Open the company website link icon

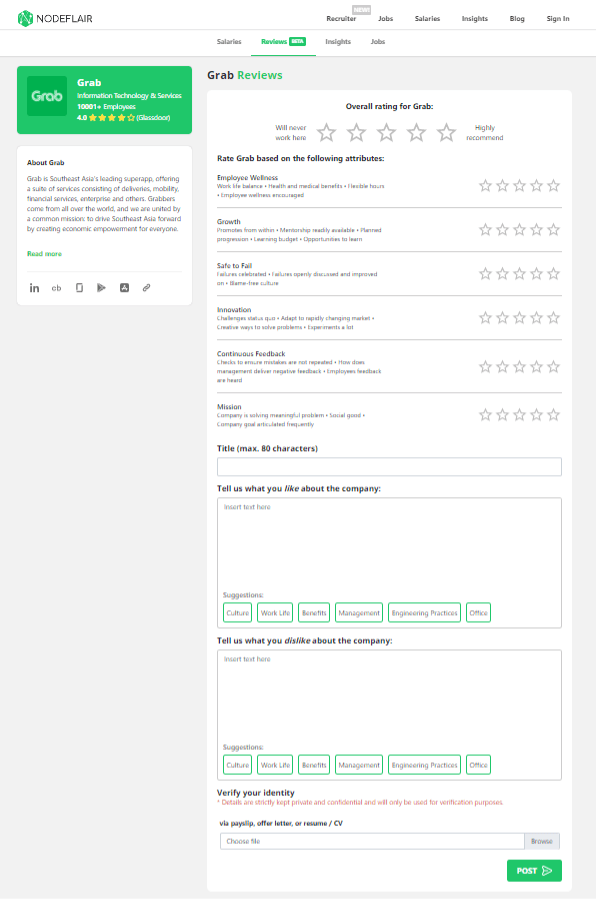pyautogui.click(x=146, y=288)
